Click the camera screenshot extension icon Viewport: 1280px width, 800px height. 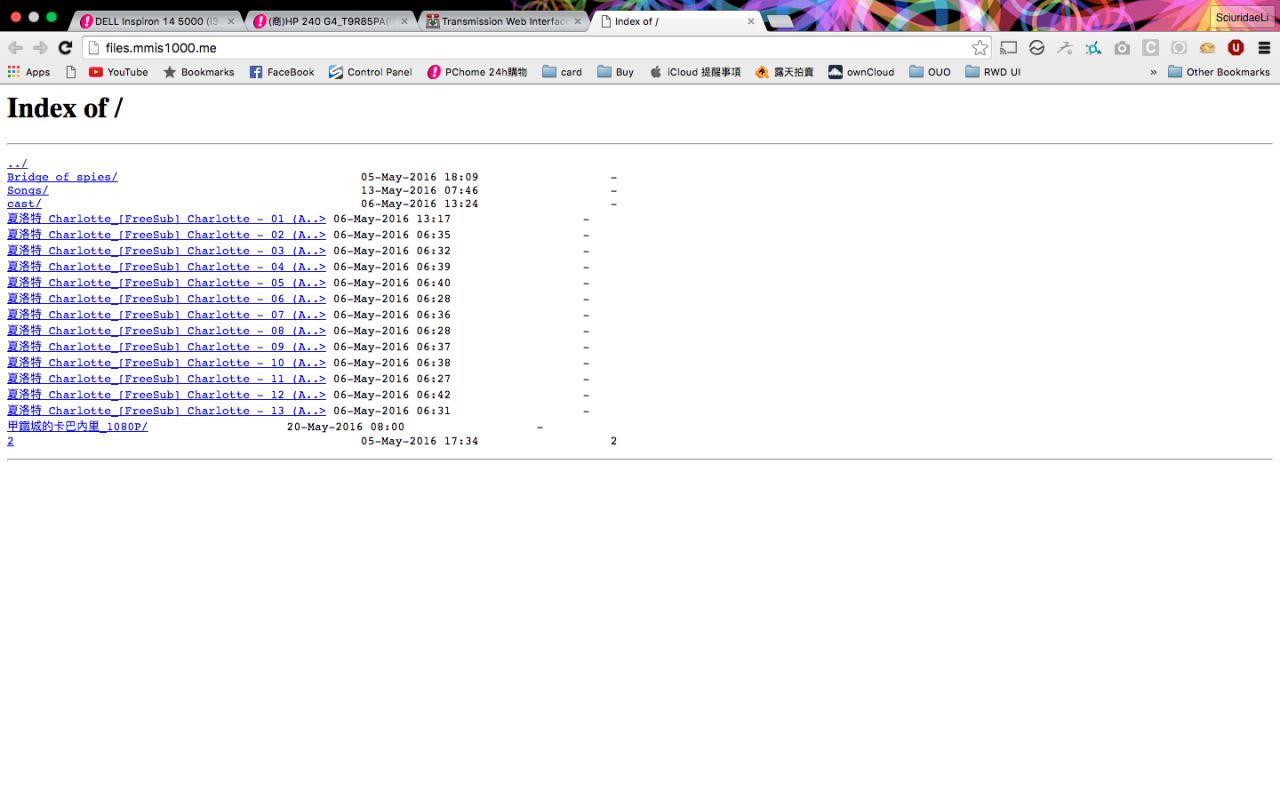[1122, 48]
